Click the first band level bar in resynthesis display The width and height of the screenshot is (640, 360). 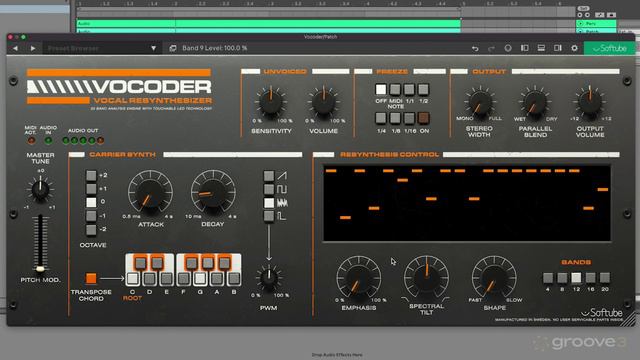(x=331, y=171)
